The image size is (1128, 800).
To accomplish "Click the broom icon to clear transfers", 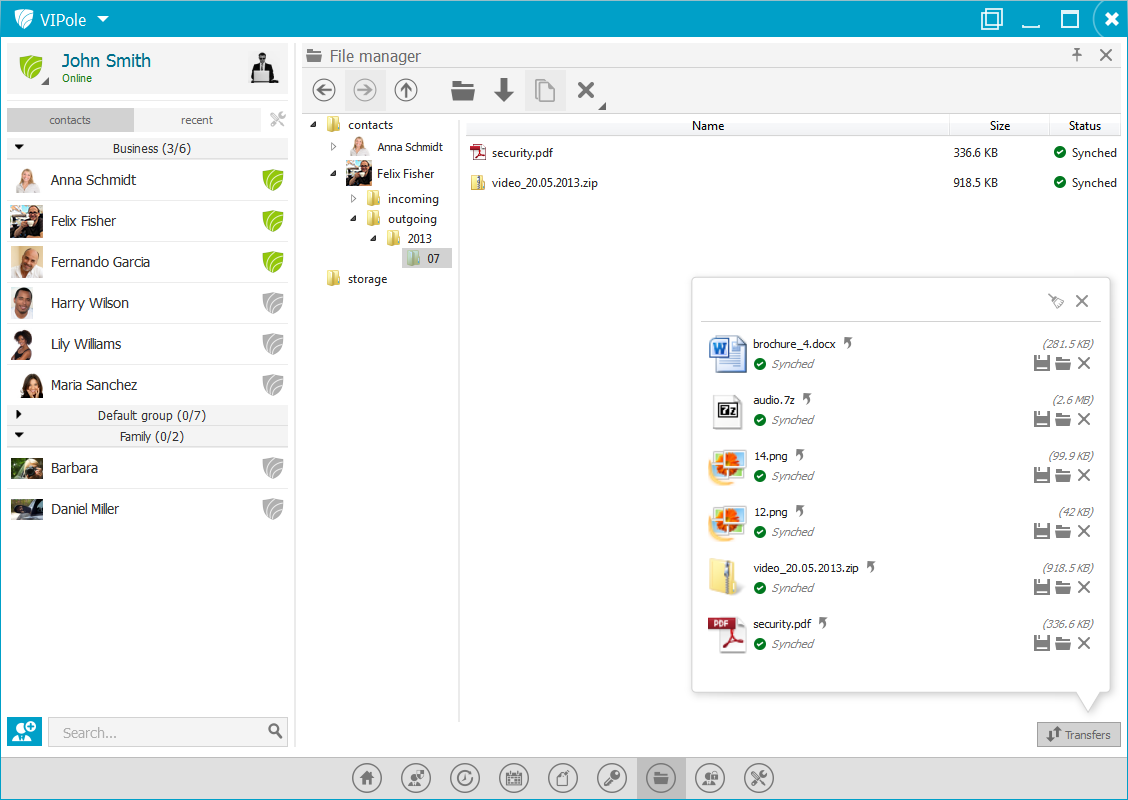I will click(1055, 301).
